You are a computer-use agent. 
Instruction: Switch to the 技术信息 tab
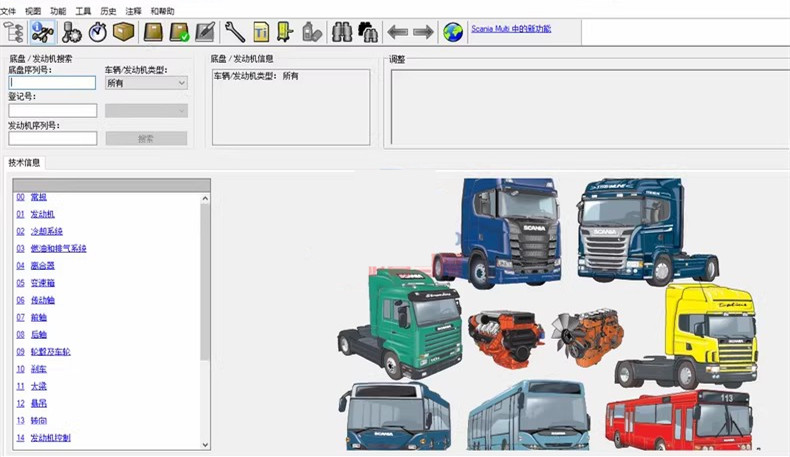(x=24, y=163)
